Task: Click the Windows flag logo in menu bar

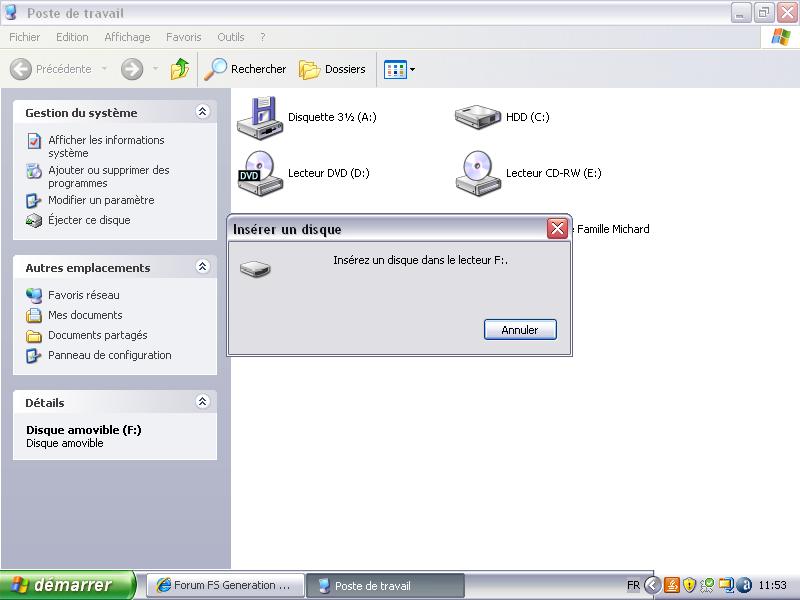Action: tap(781, 37)
